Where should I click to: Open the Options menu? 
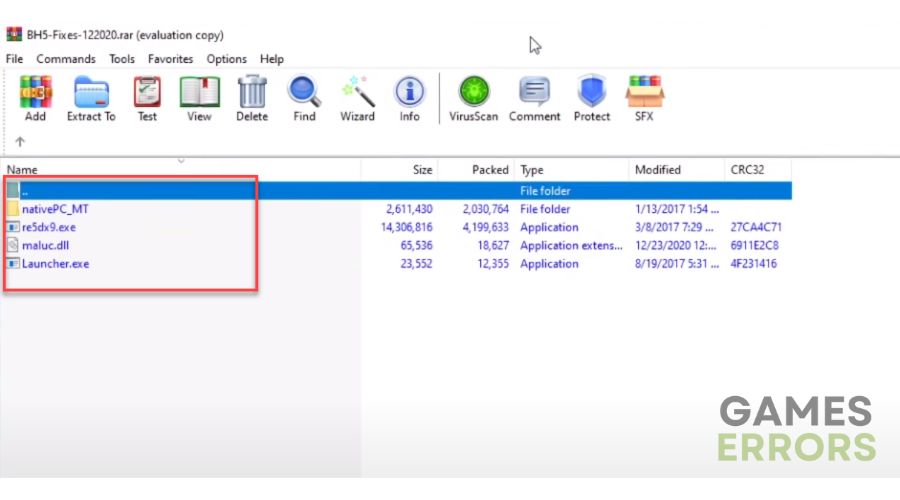pos(227,59)
